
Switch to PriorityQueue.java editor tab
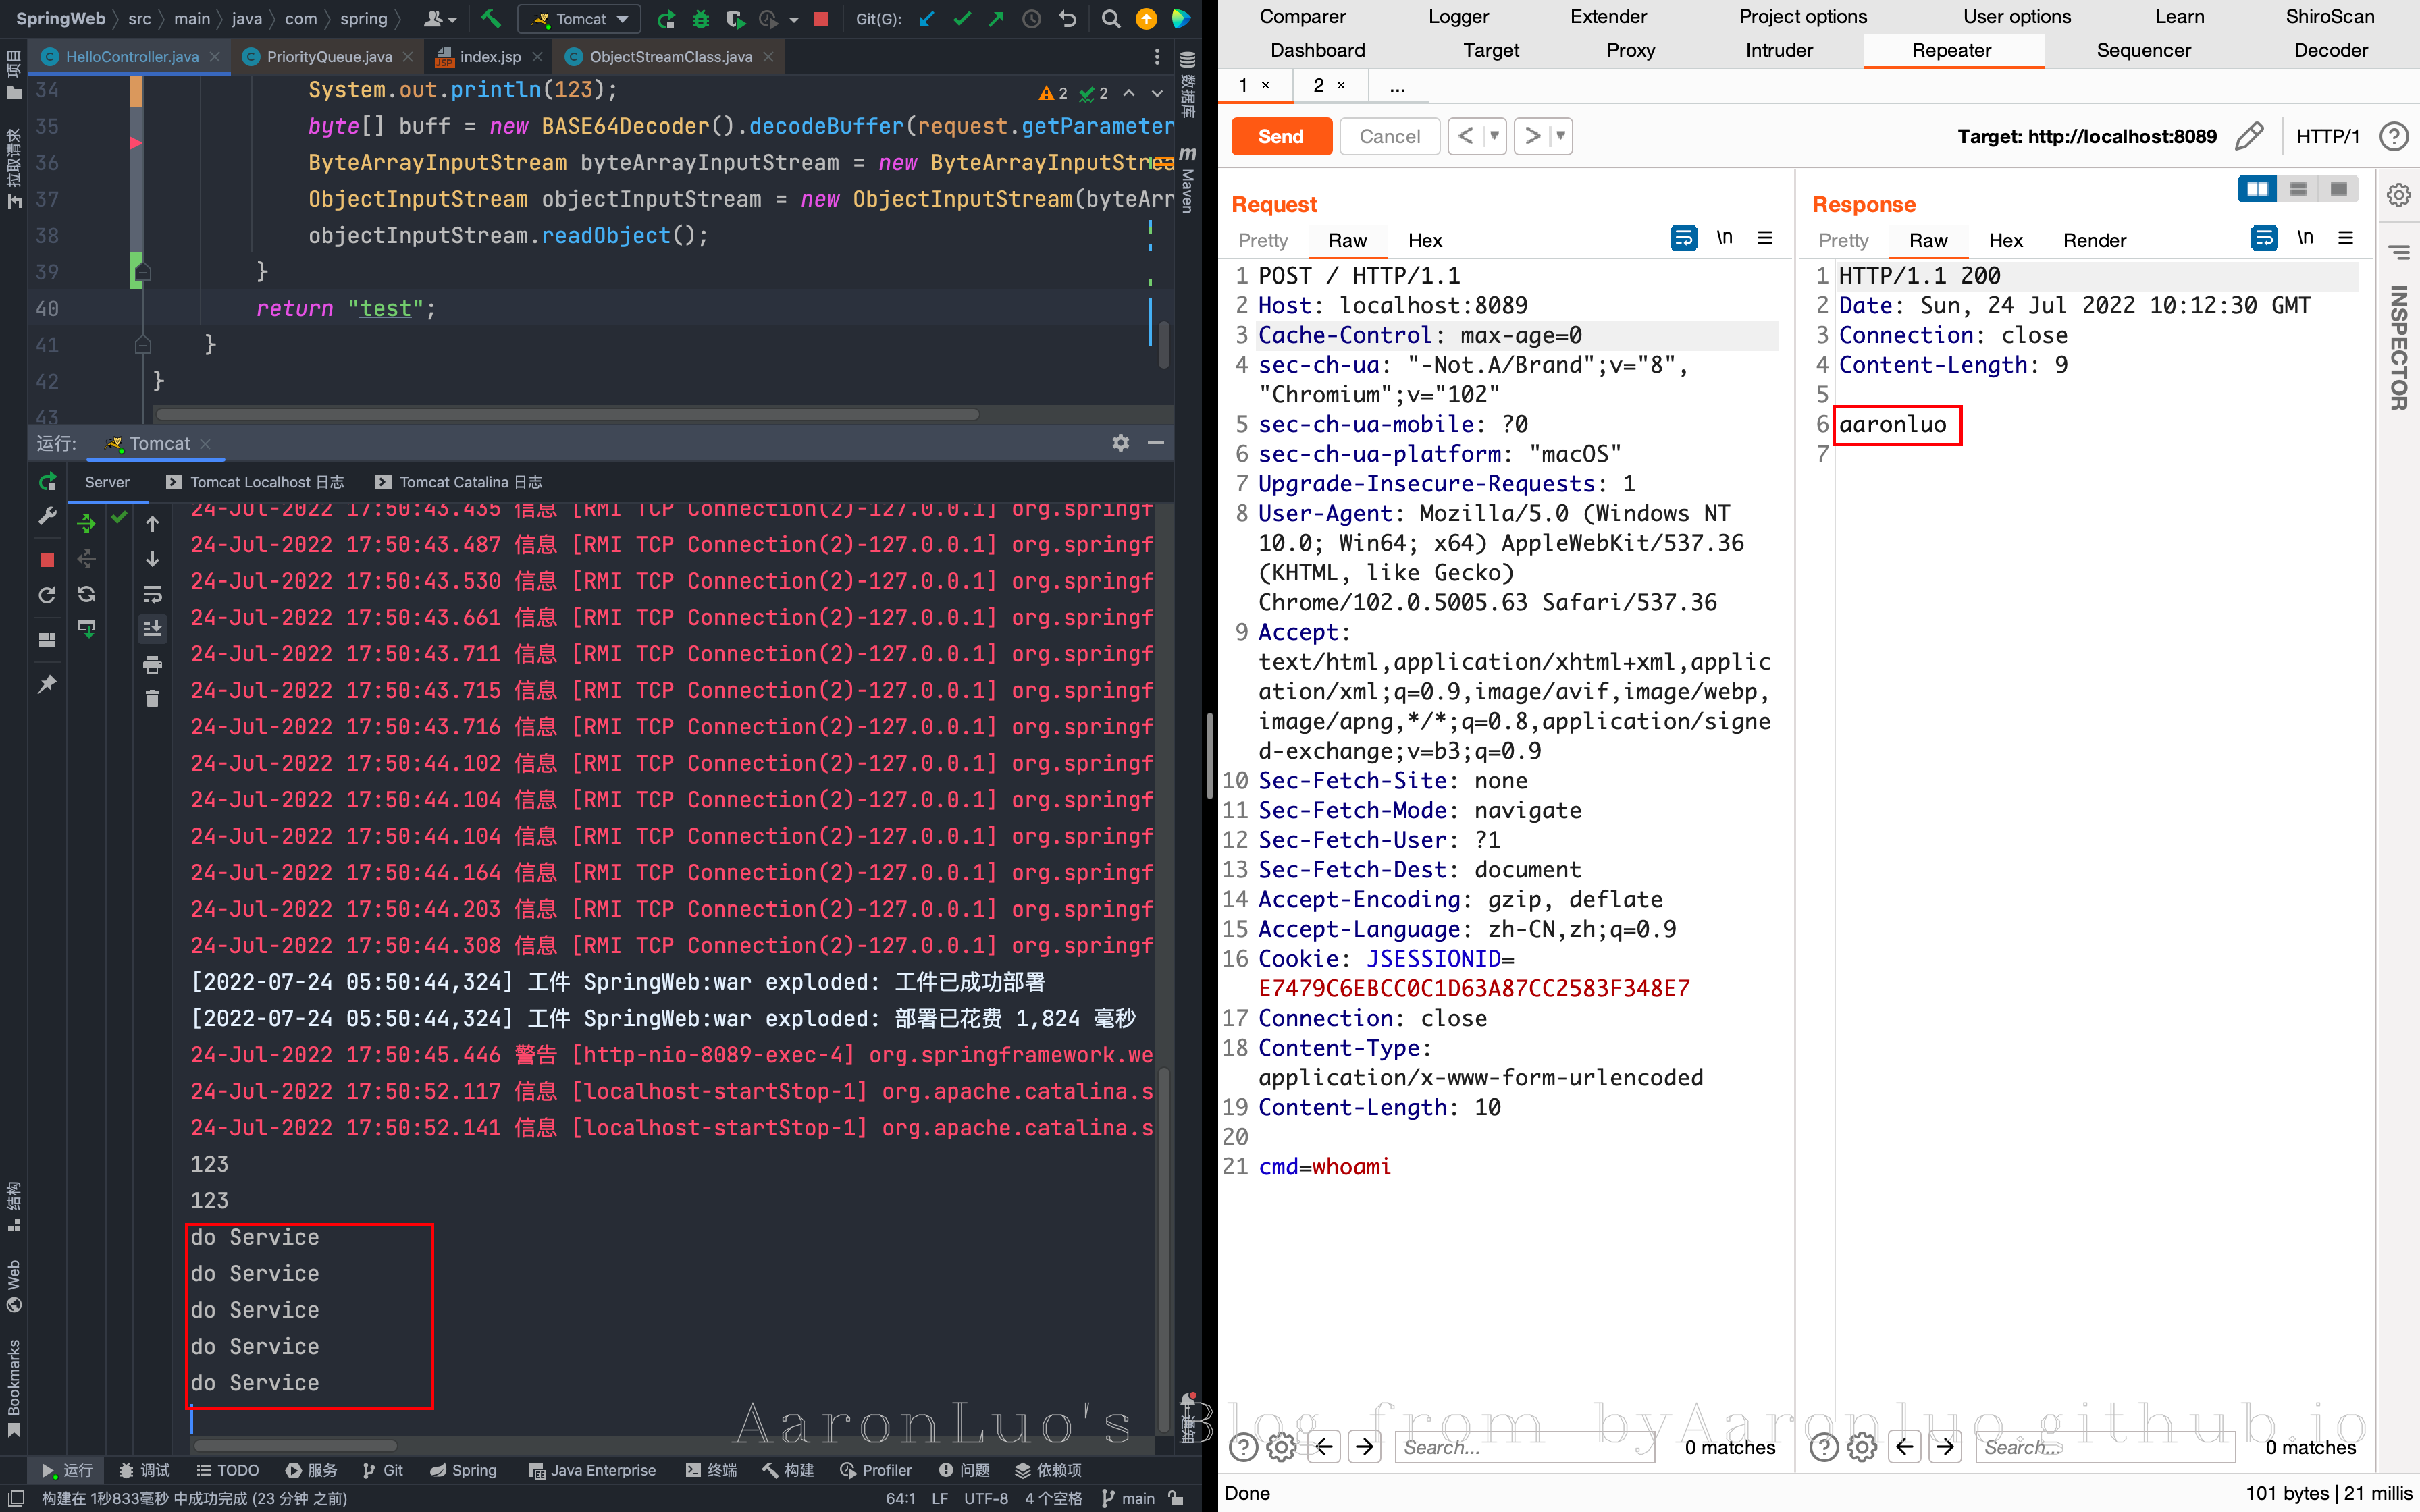pos(329,57)
